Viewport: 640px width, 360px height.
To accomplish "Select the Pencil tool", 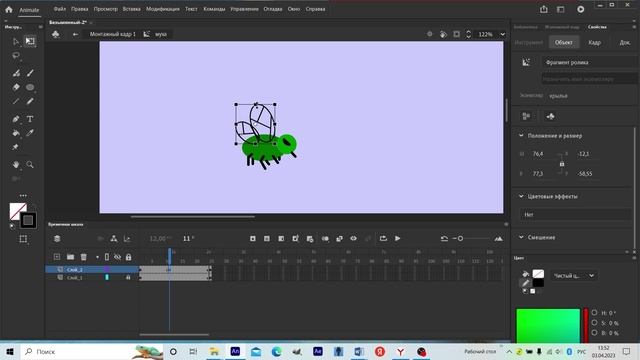I will coord(30,101).
